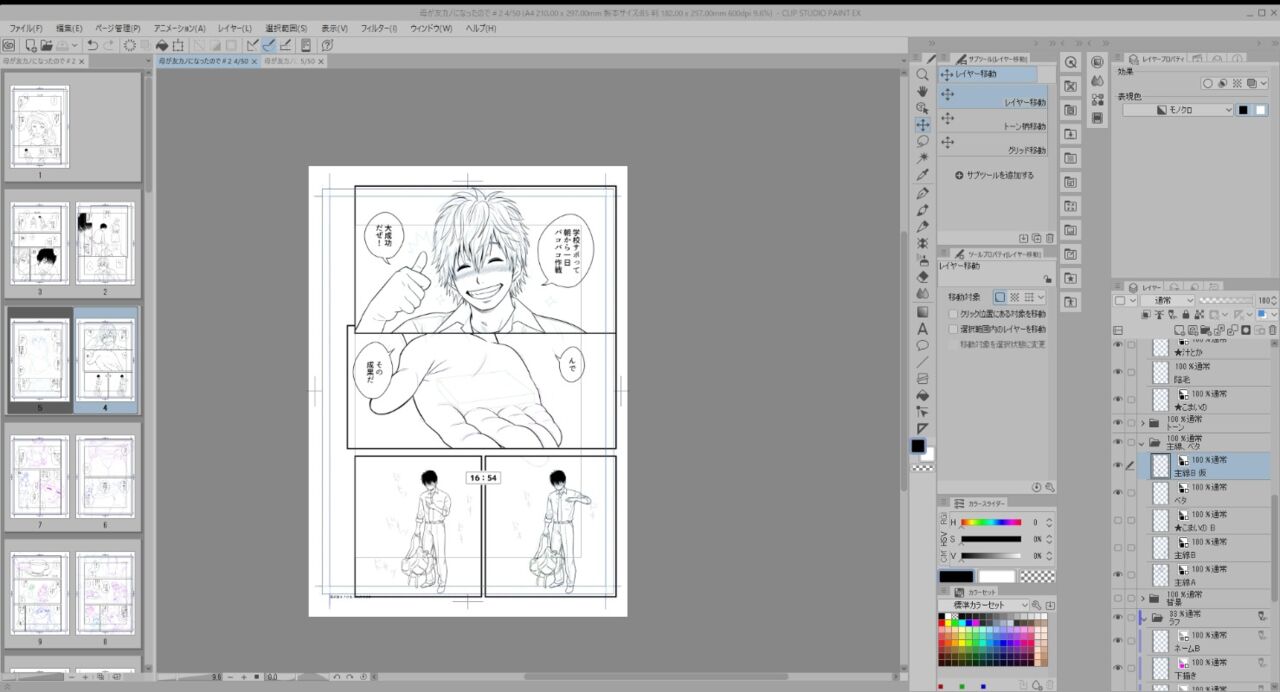Viewport: 1280px width, 692px height.
Task: Click the H hue slider bar
Action: click(991, 522)
